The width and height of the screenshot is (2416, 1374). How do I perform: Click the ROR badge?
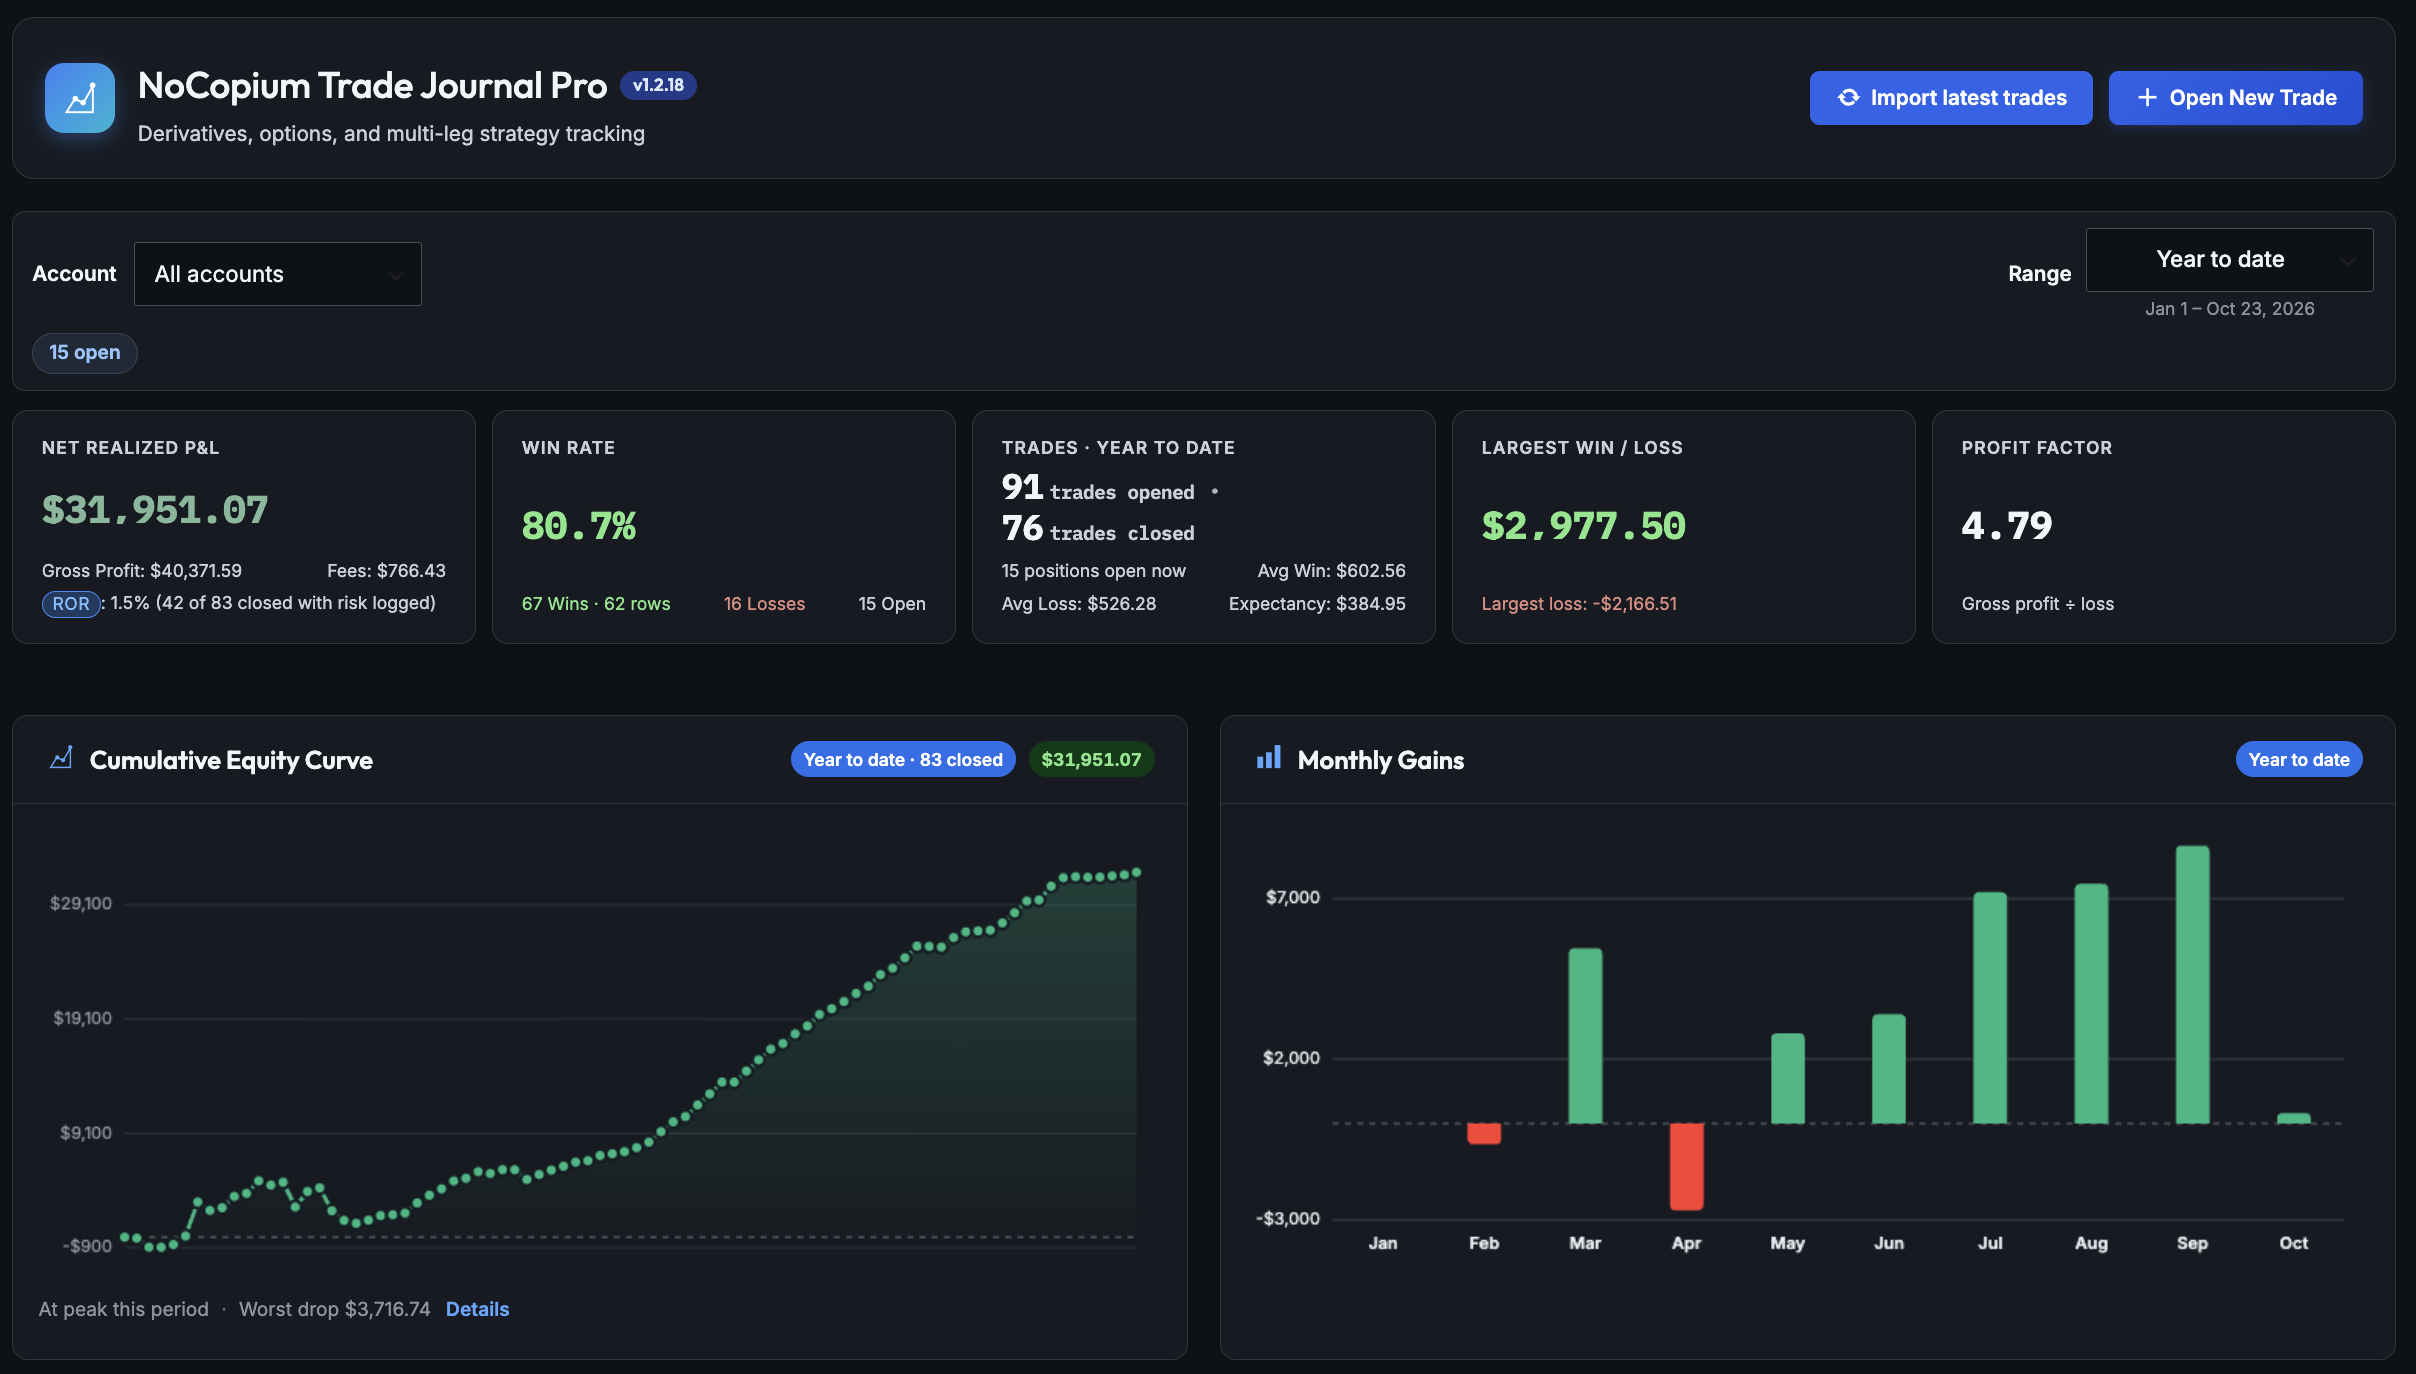click(71, 604)
